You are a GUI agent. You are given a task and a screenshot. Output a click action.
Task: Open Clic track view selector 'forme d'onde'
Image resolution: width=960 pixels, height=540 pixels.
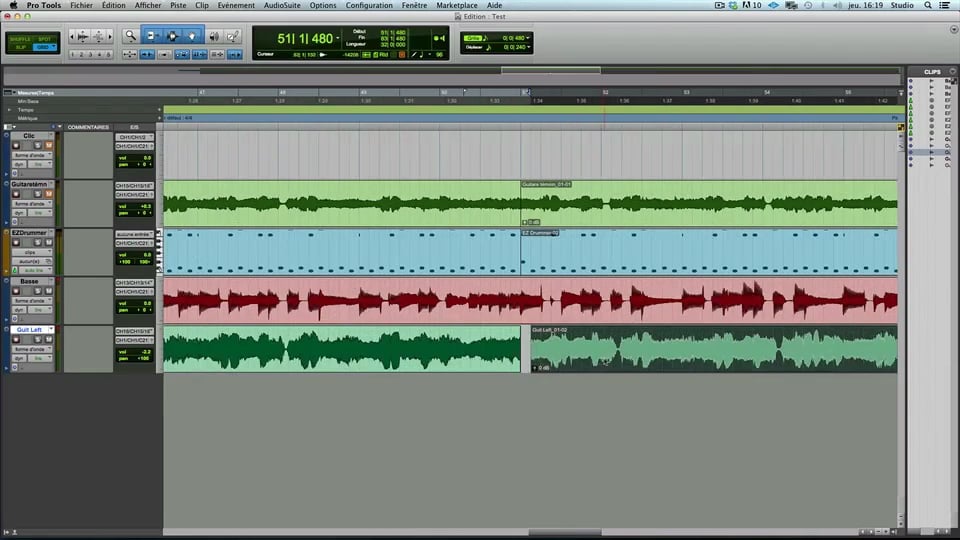coord(32,155)
